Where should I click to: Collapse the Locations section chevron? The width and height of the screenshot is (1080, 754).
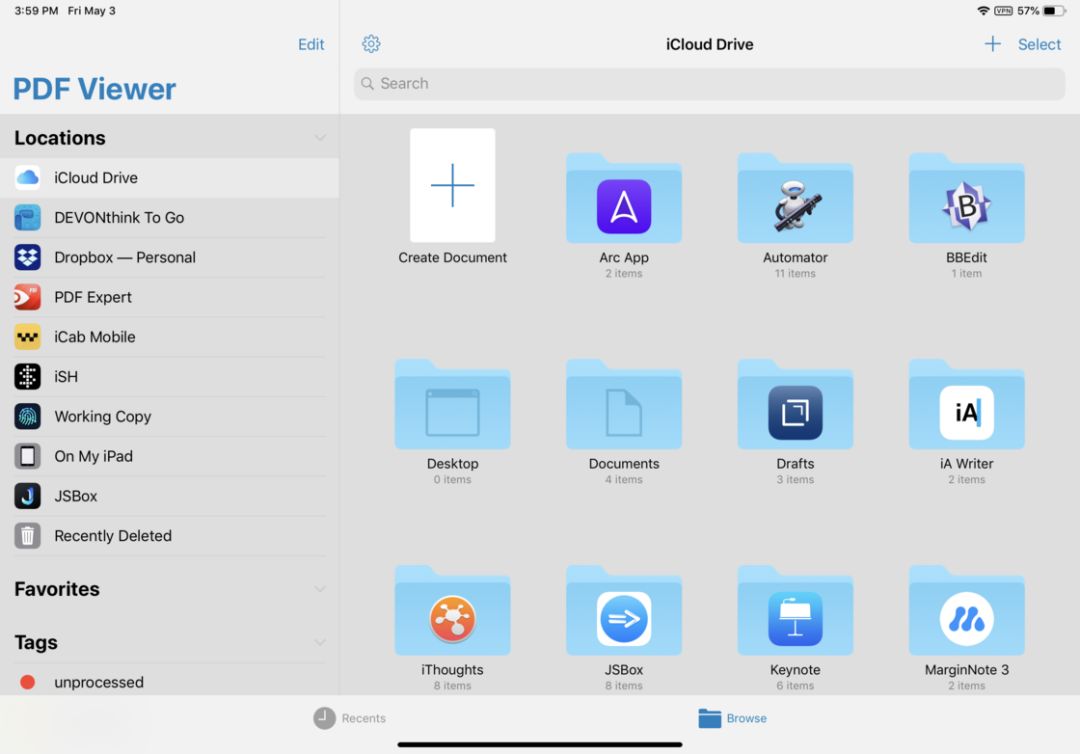pyautogui.click(x=320, y=138)
